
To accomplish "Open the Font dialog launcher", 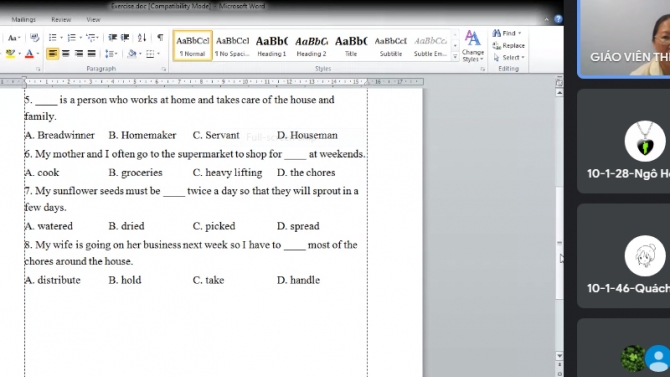I will (38, 69).
